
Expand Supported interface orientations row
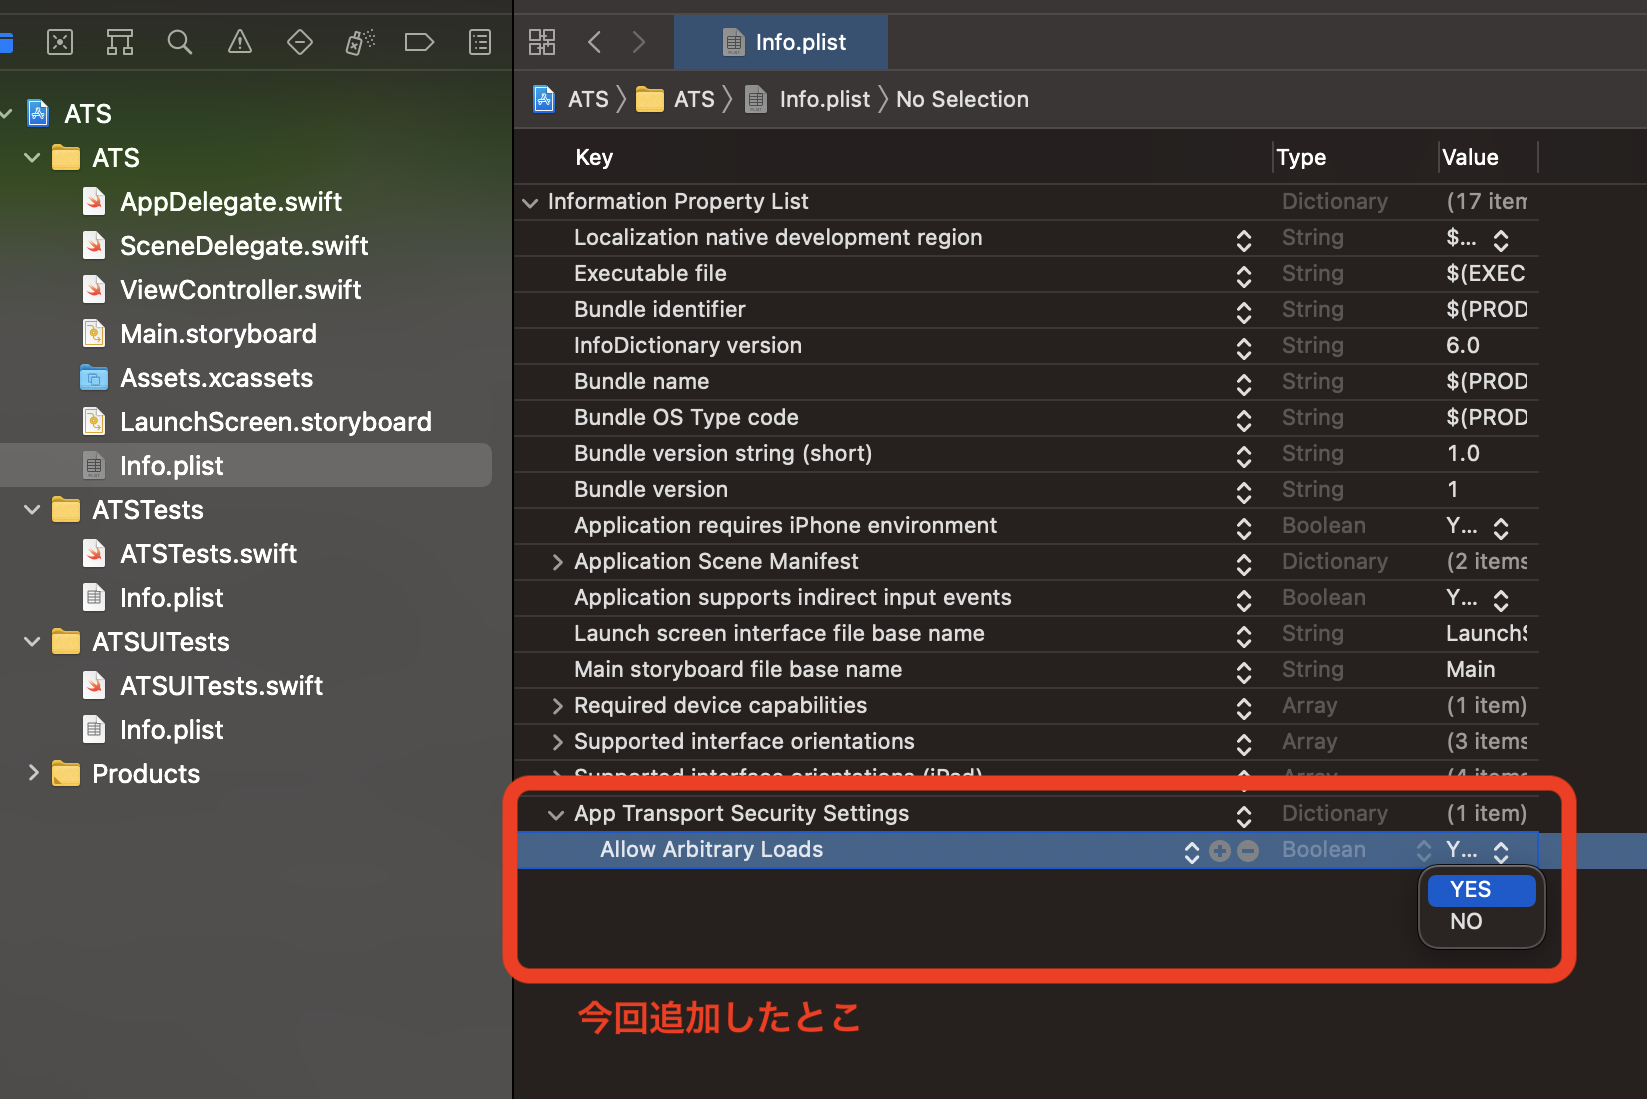click(558, 742)
